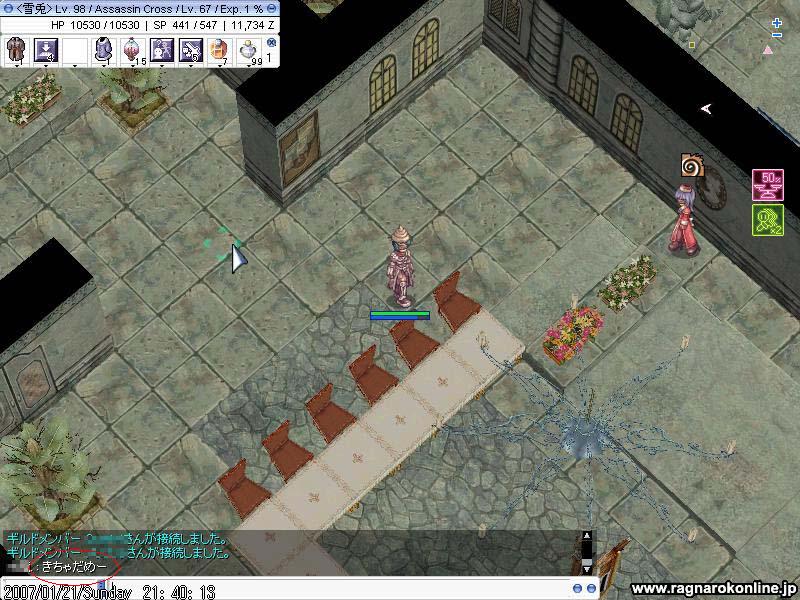Viewport: 800px width, 600px height.
Task: Talk to the red-dressed NPC by the wall
Action: click(x=684, y=219)
